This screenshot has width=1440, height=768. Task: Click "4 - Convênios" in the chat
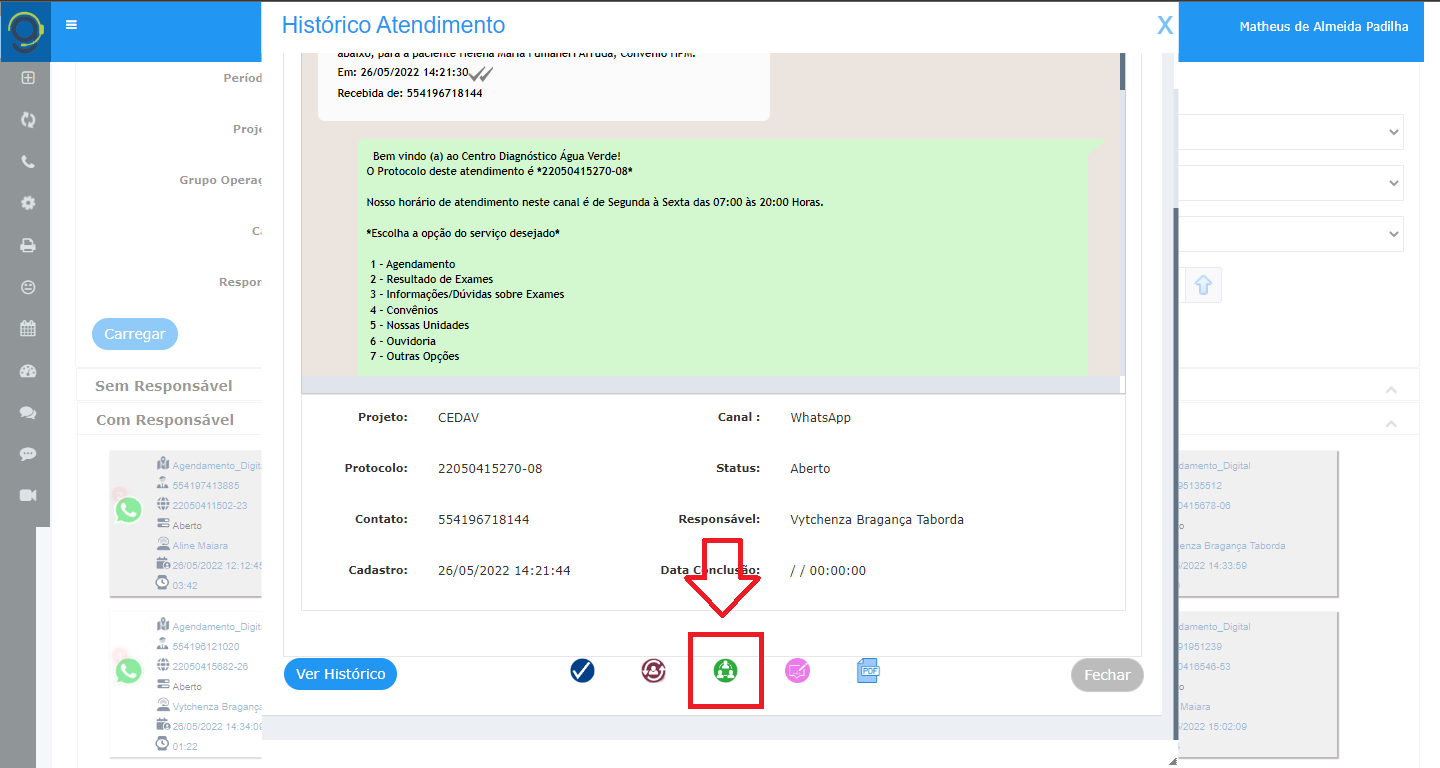coord(404,310)
